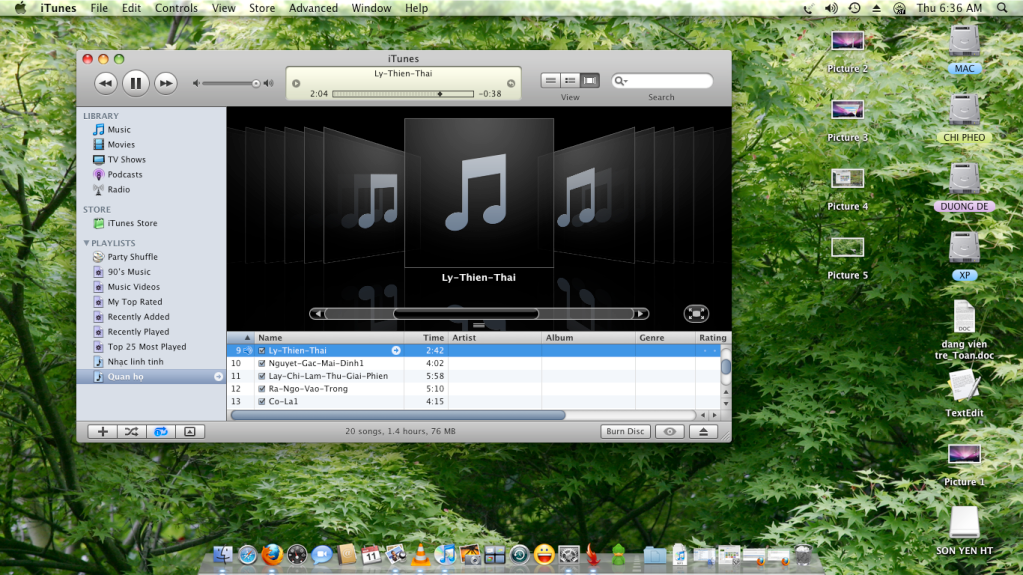Select Recently Played playlist

coord(138,332)
